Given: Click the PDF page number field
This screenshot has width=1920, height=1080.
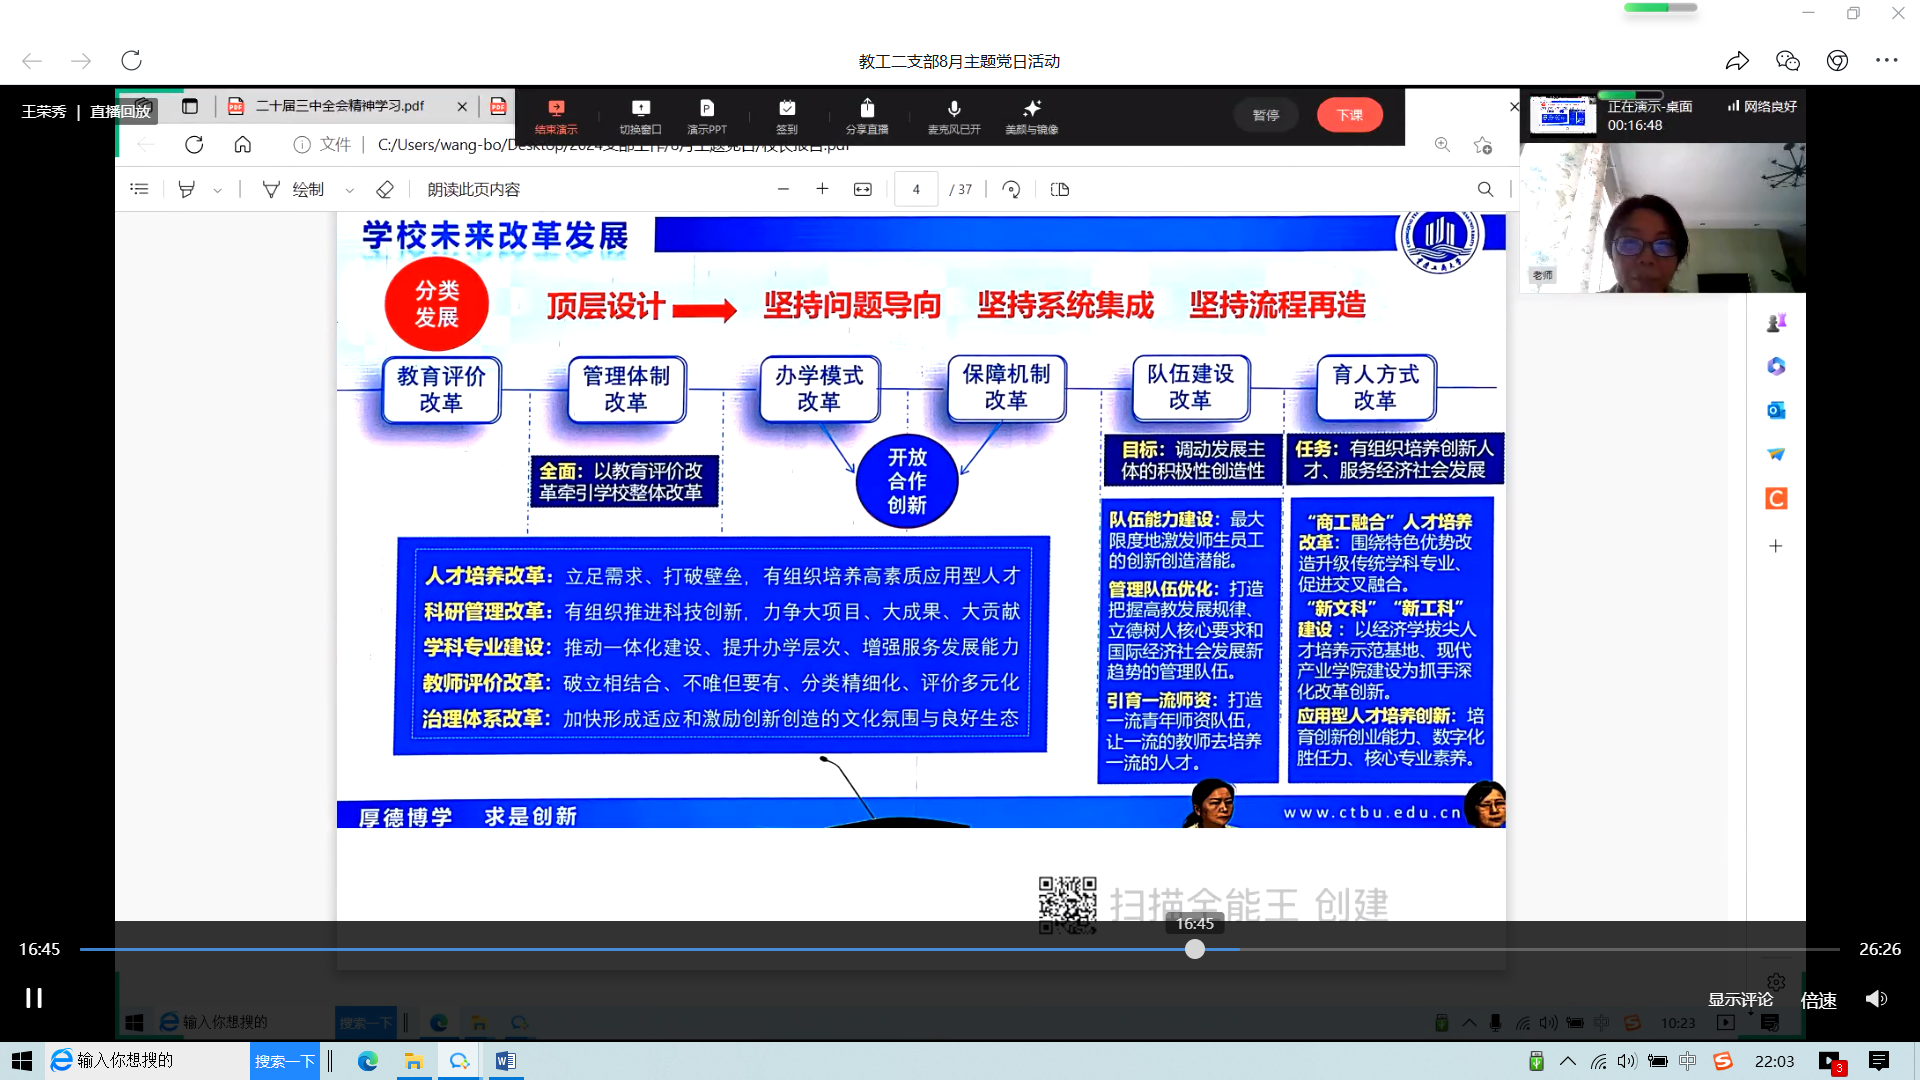Looking at the screenshot, I should [915, 189].
